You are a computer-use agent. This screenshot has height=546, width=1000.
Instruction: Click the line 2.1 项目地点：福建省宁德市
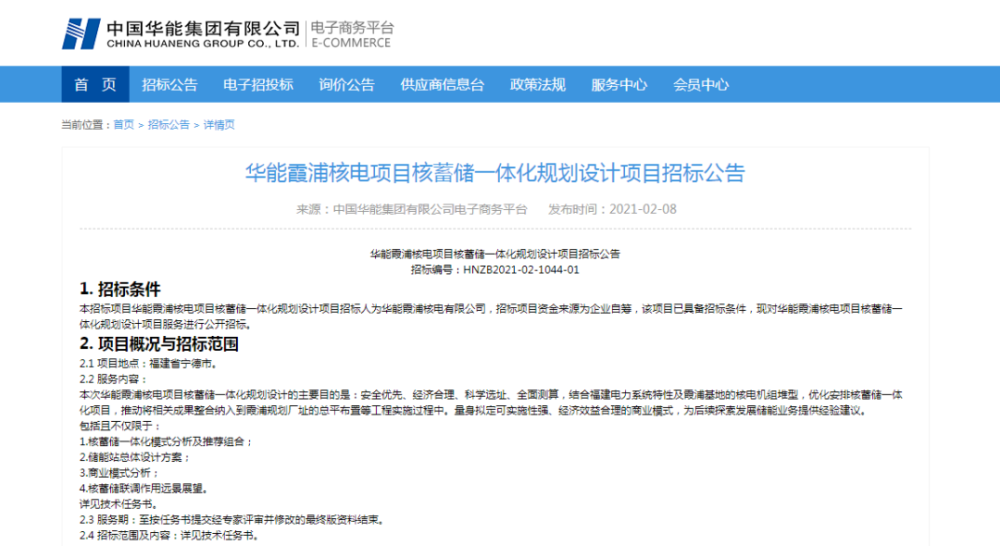click(x=149, y=364)
